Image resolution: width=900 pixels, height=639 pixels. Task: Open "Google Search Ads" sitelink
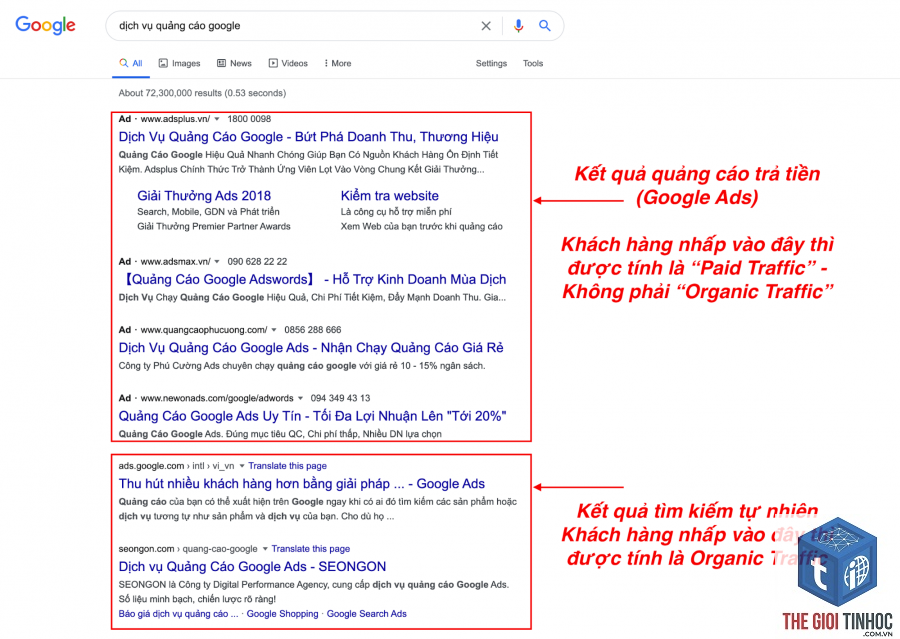tap(367, 614)
